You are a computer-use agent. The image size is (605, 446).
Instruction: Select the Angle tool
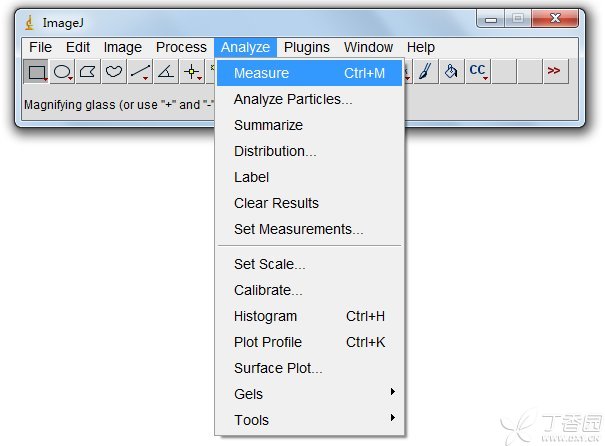coord(166,71)
